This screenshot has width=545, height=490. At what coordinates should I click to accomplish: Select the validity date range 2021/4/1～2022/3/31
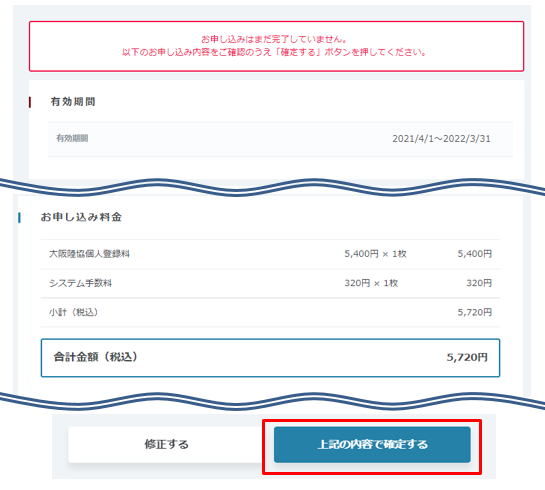click(x=441, y=139)
